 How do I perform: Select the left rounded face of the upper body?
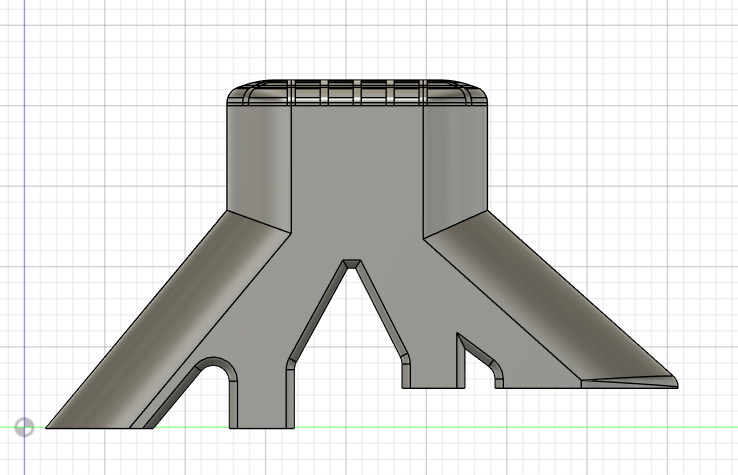pos(258,160)
